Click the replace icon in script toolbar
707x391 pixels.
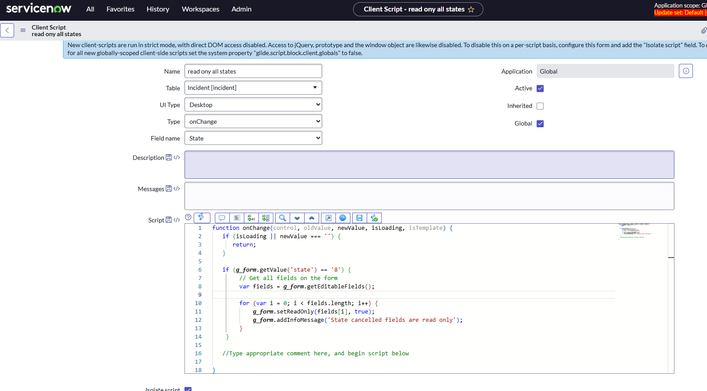(252, 218)
